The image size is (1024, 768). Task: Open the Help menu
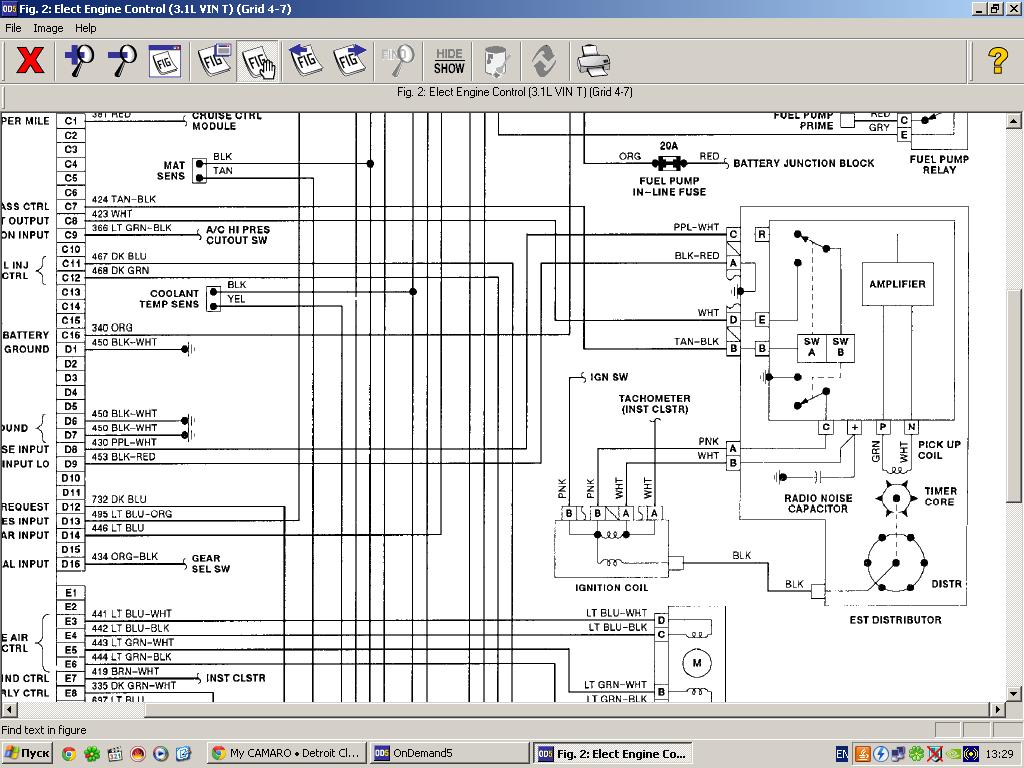(x=86, y=28)
